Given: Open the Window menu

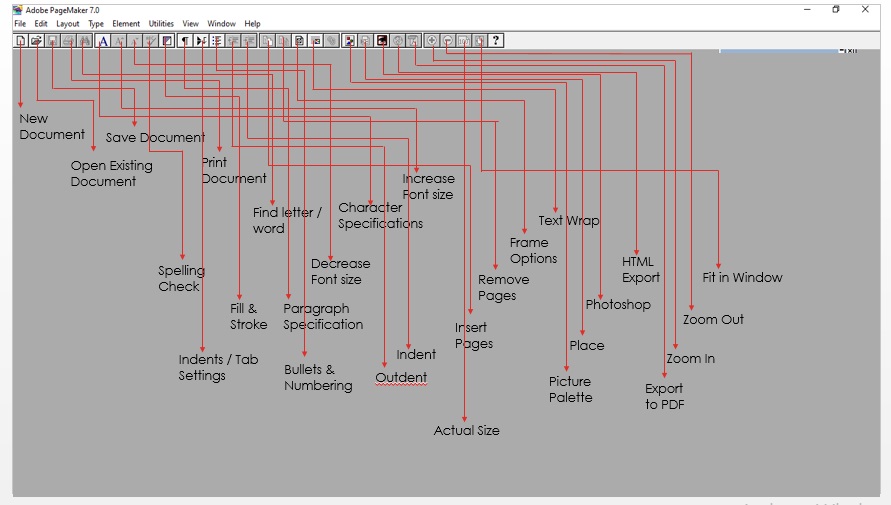Looking at the screenshot, I should point(221,23).
